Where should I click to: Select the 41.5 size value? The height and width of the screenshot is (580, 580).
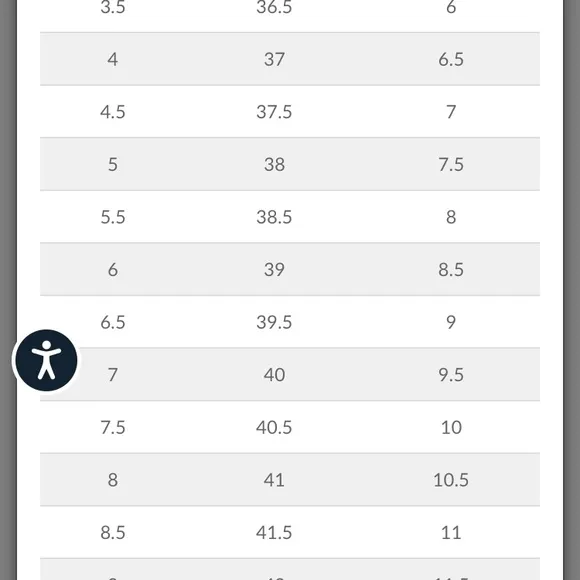[274, 532]
